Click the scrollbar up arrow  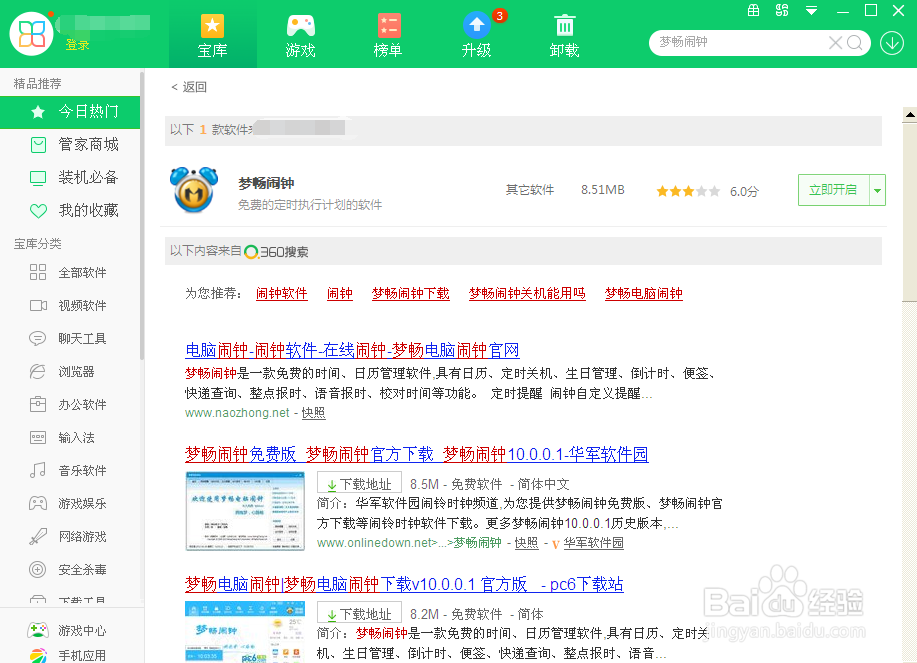(910, 115)
